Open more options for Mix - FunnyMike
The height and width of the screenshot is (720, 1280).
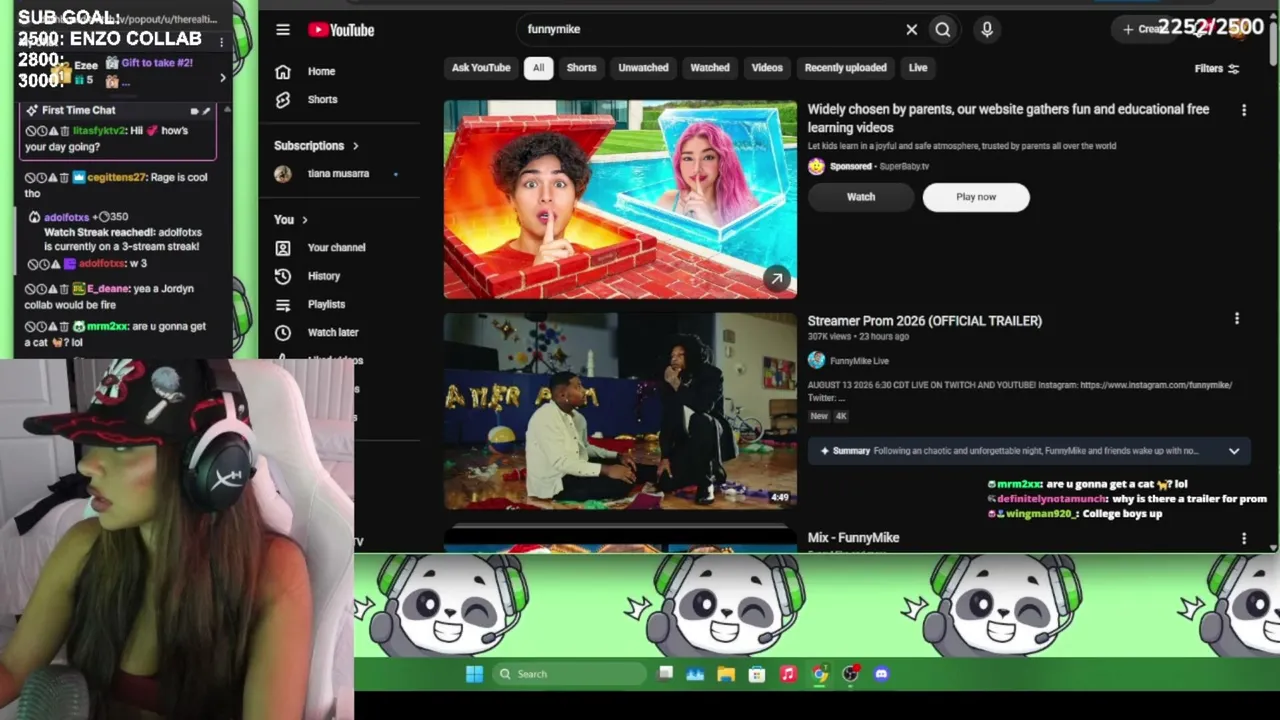click(1244, 538)
